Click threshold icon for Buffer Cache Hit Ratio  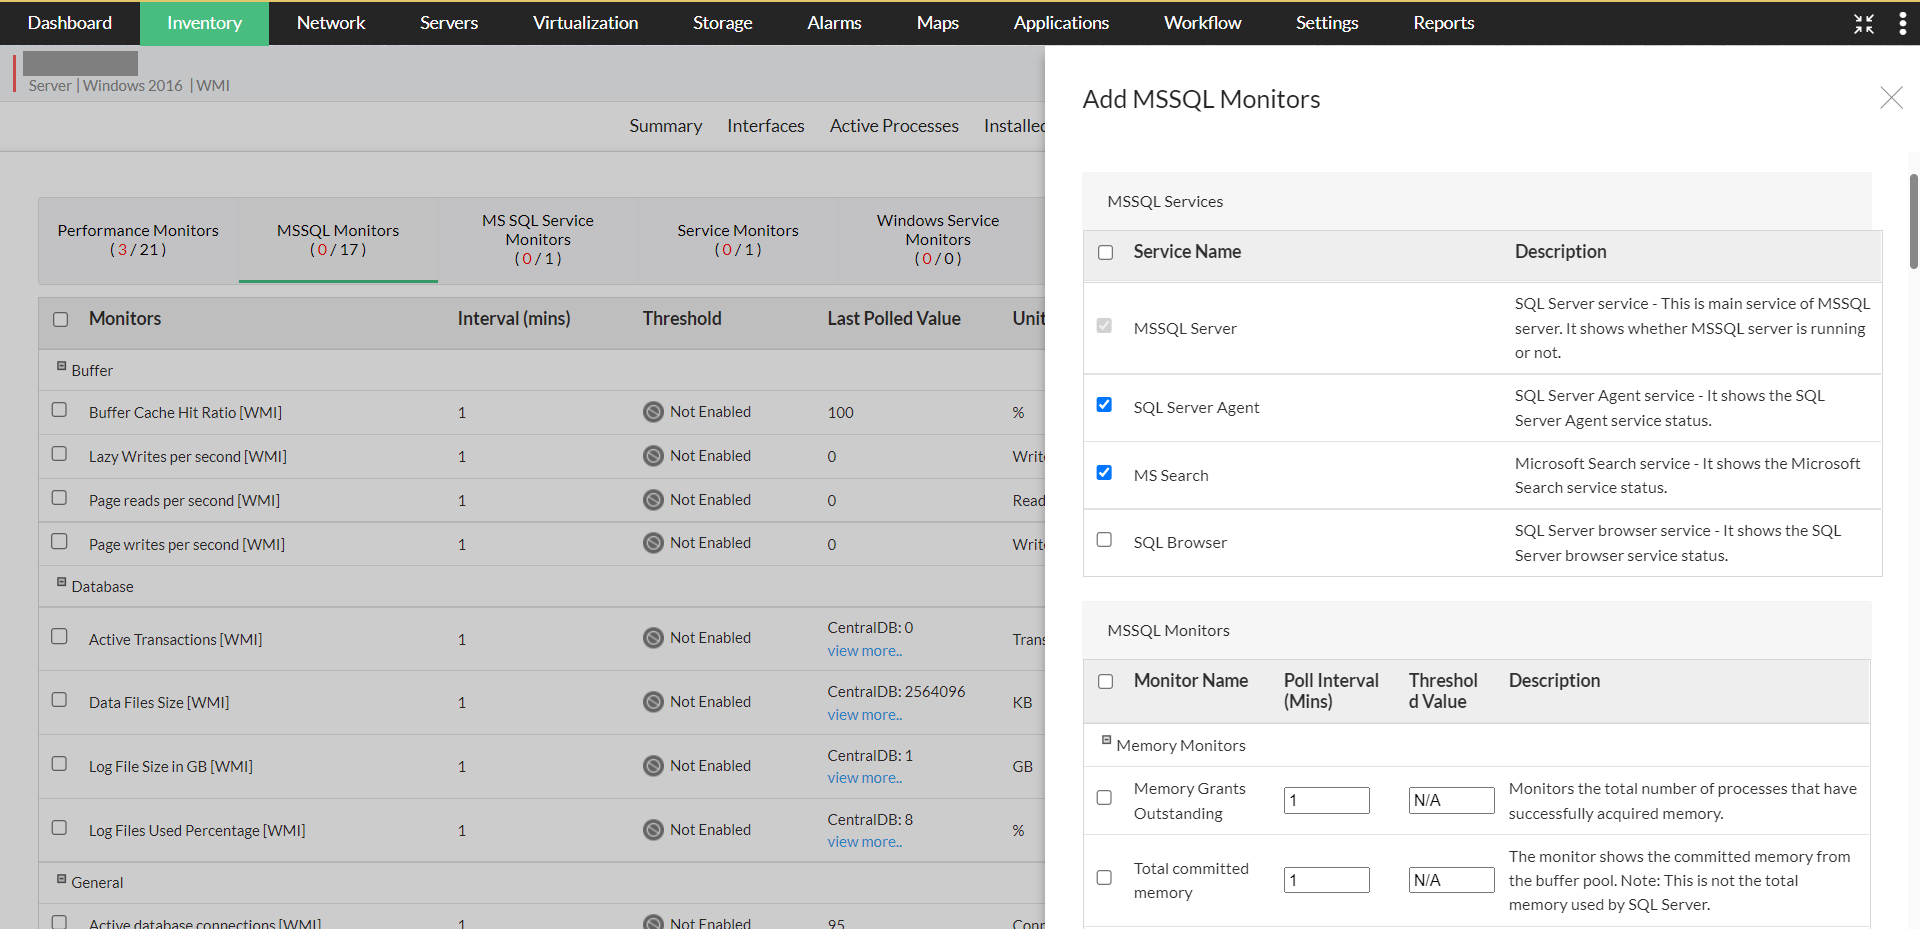coord(653,412)
